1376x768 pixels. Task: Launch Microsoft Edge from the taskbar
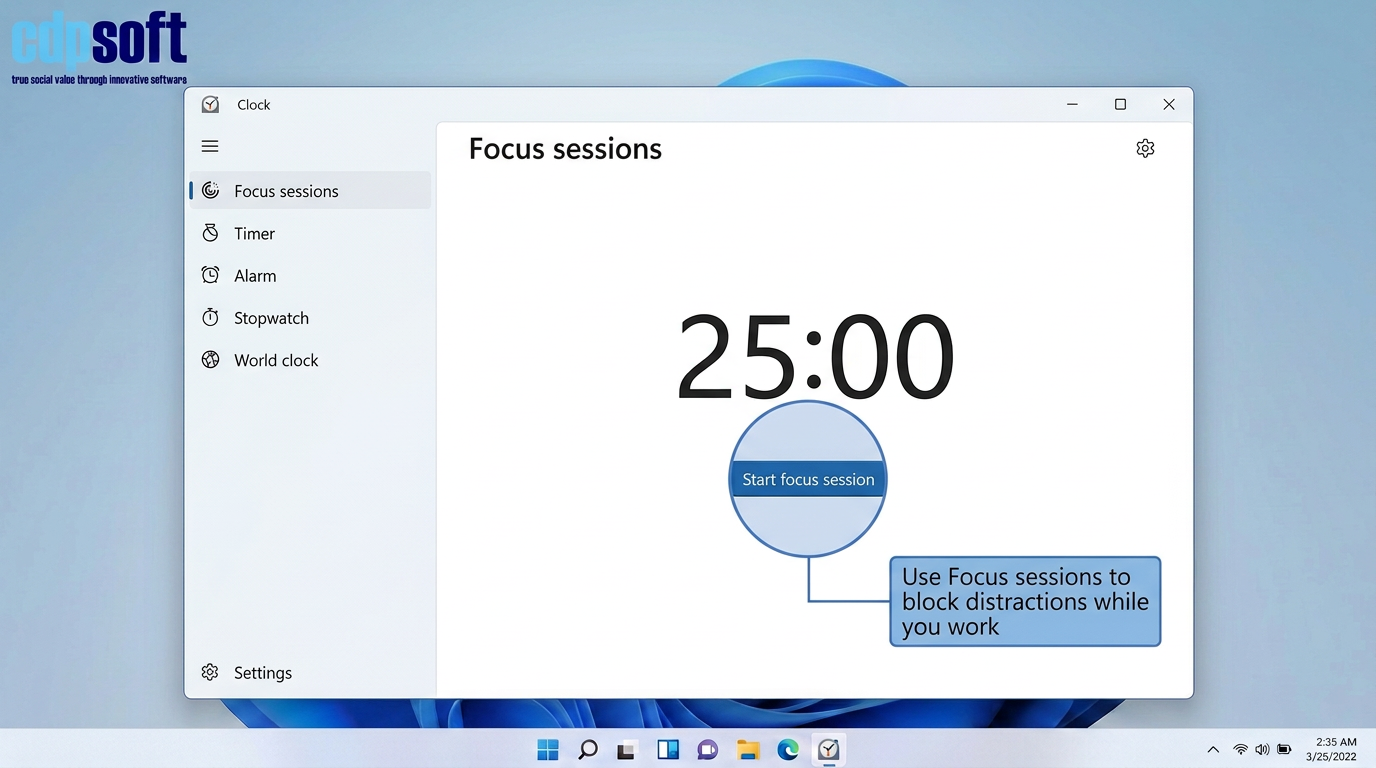788,750
